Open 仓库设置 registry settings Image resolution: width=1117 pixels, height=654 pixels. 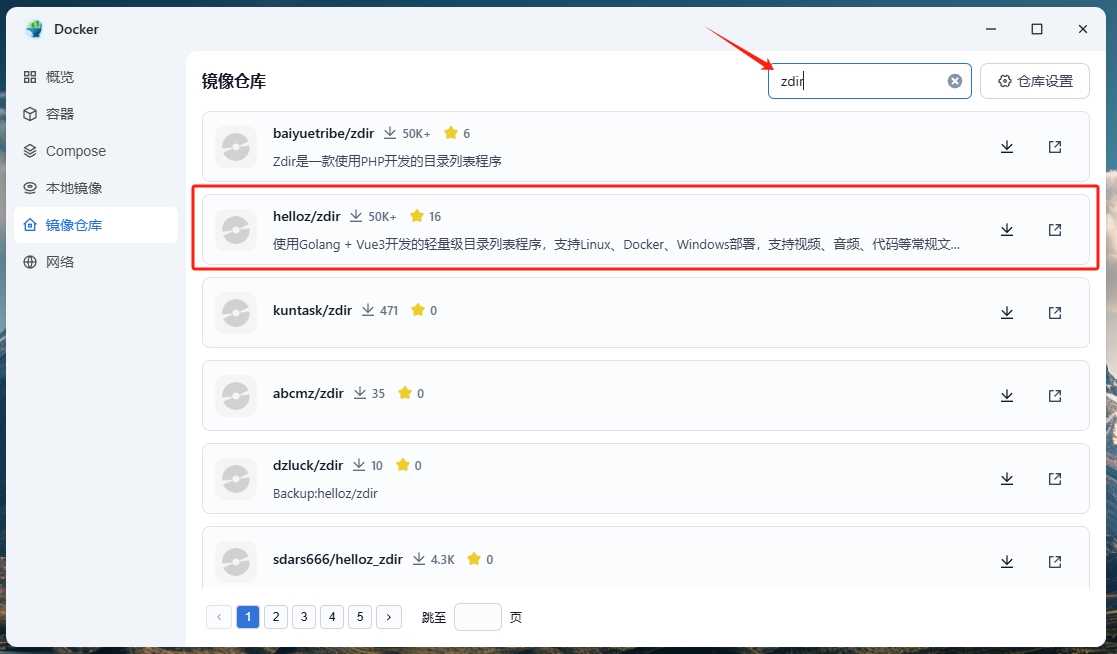1035,81
